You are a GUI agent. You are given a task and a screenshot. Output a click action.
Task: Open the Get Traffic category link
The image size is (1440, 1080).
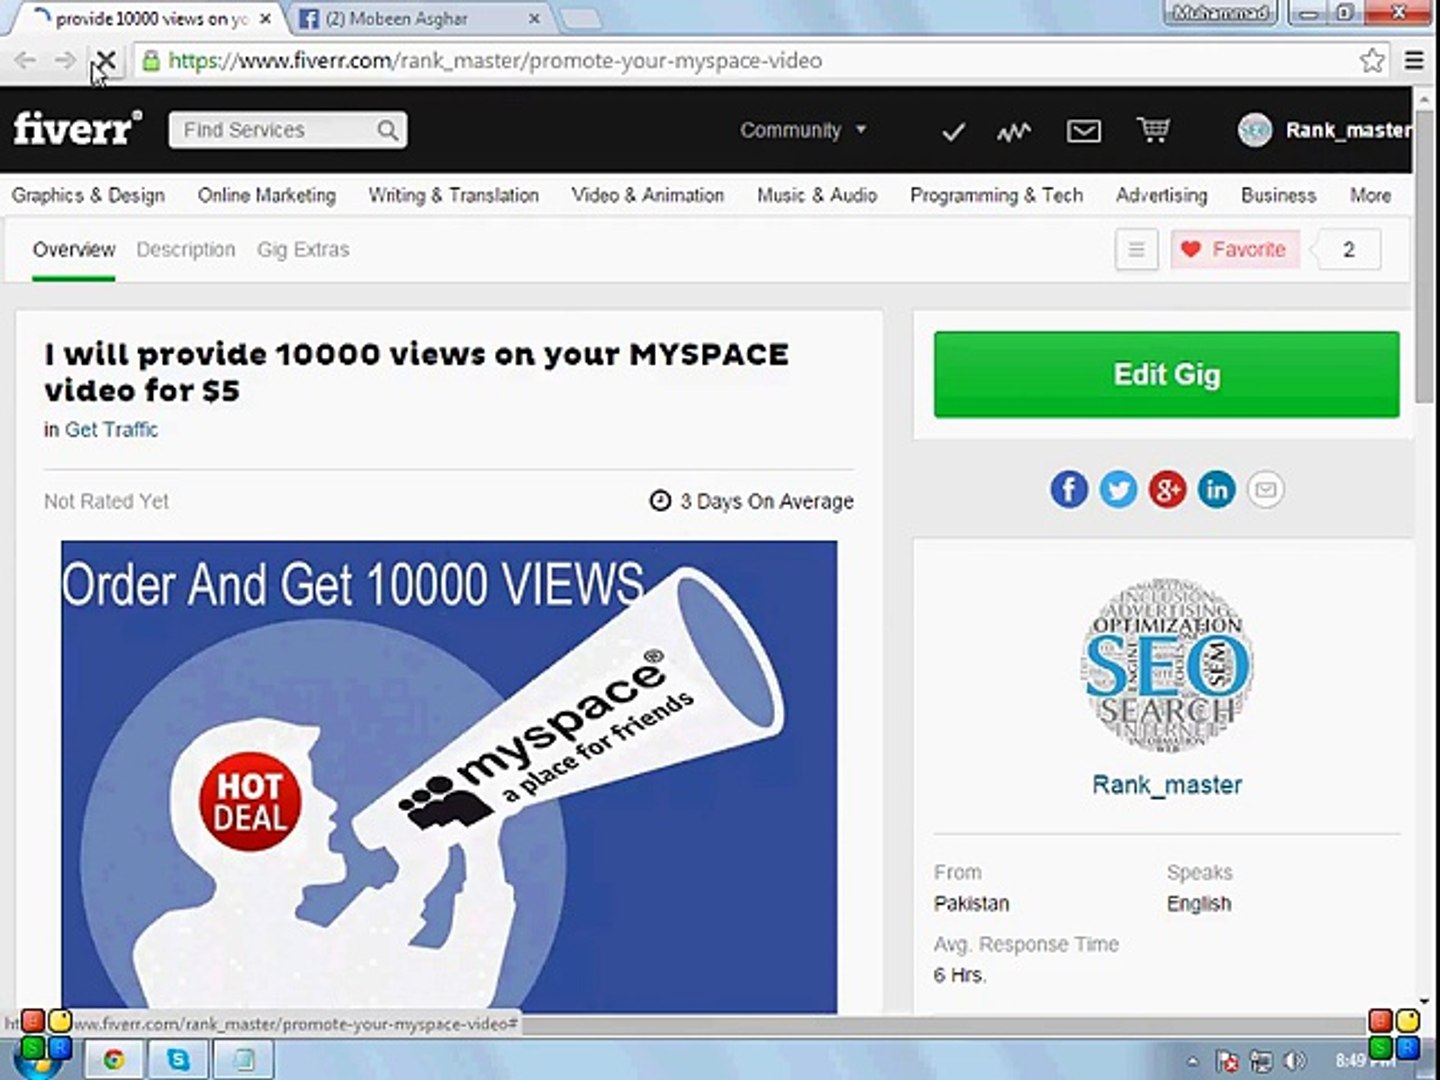coord(111,430)
